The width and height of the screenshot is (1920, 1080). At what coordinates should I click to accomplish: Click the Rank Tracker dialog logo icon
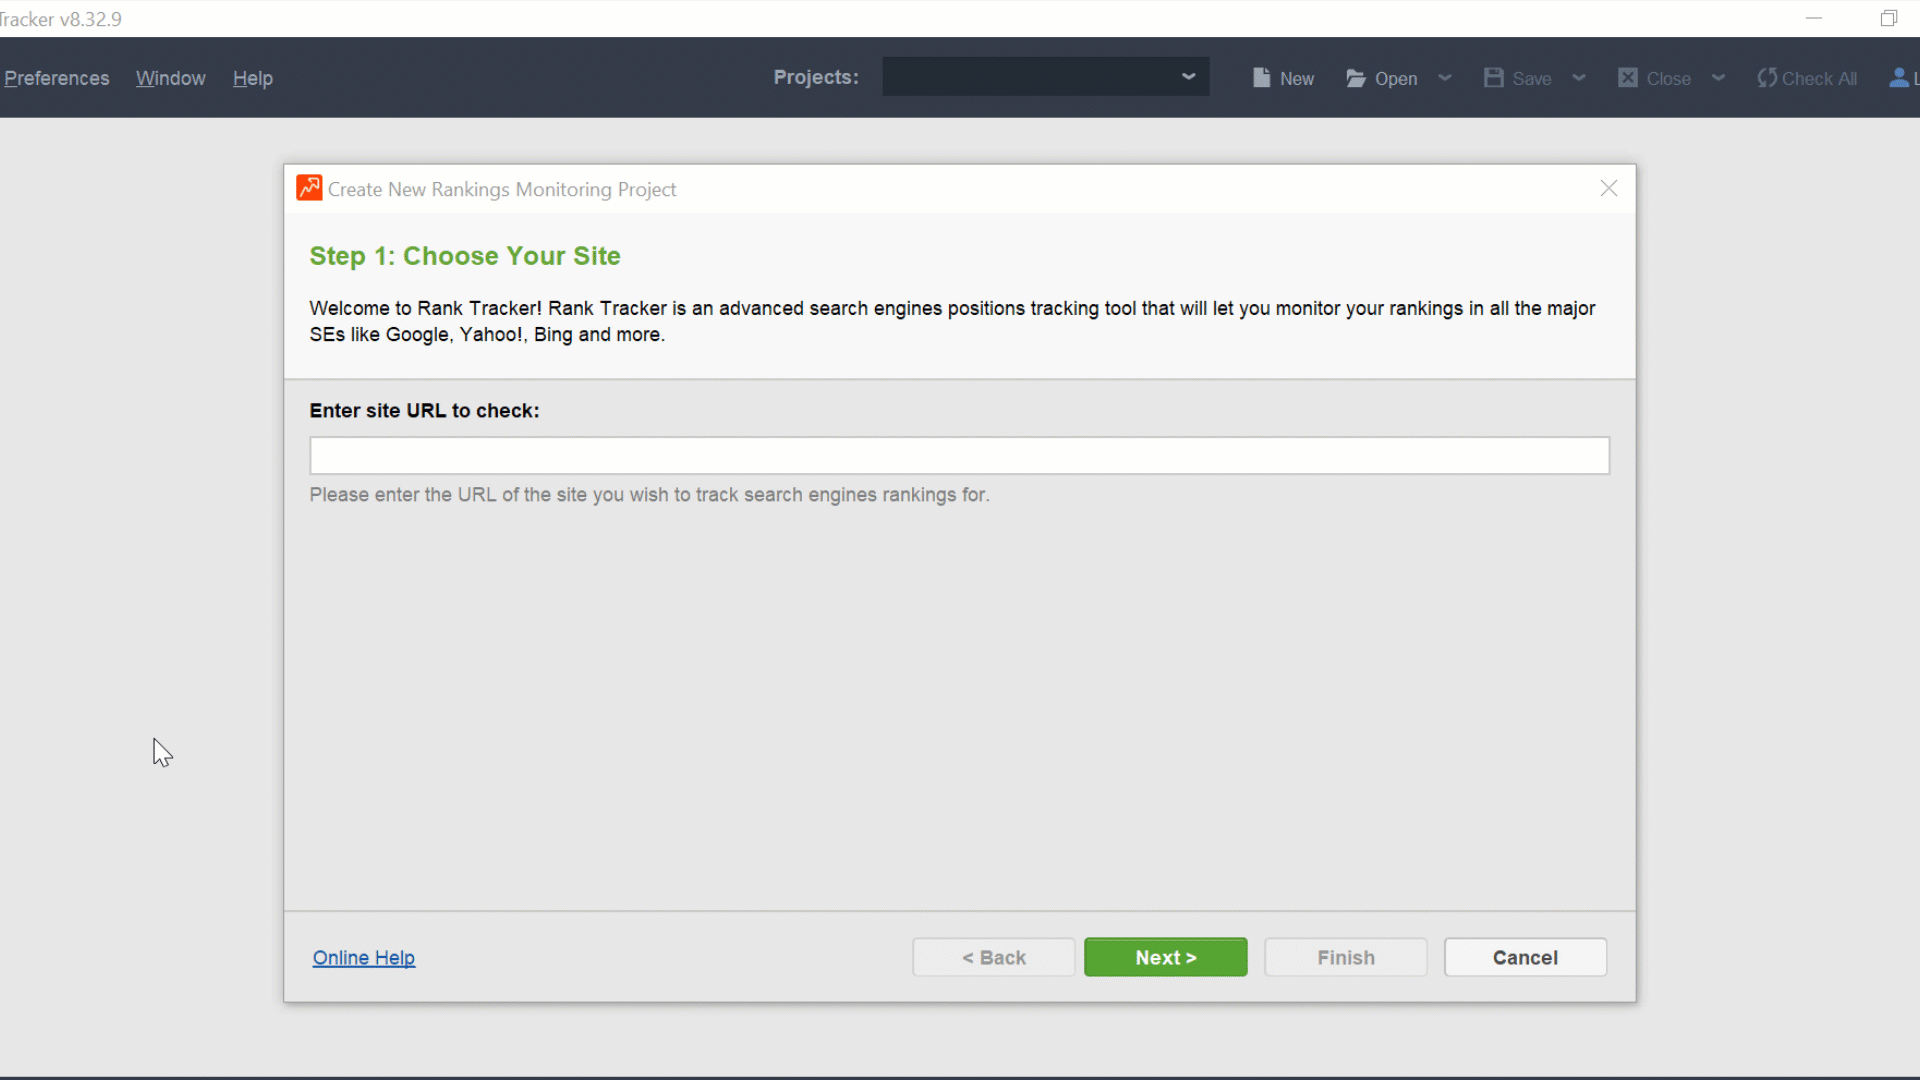coord(309,188)
